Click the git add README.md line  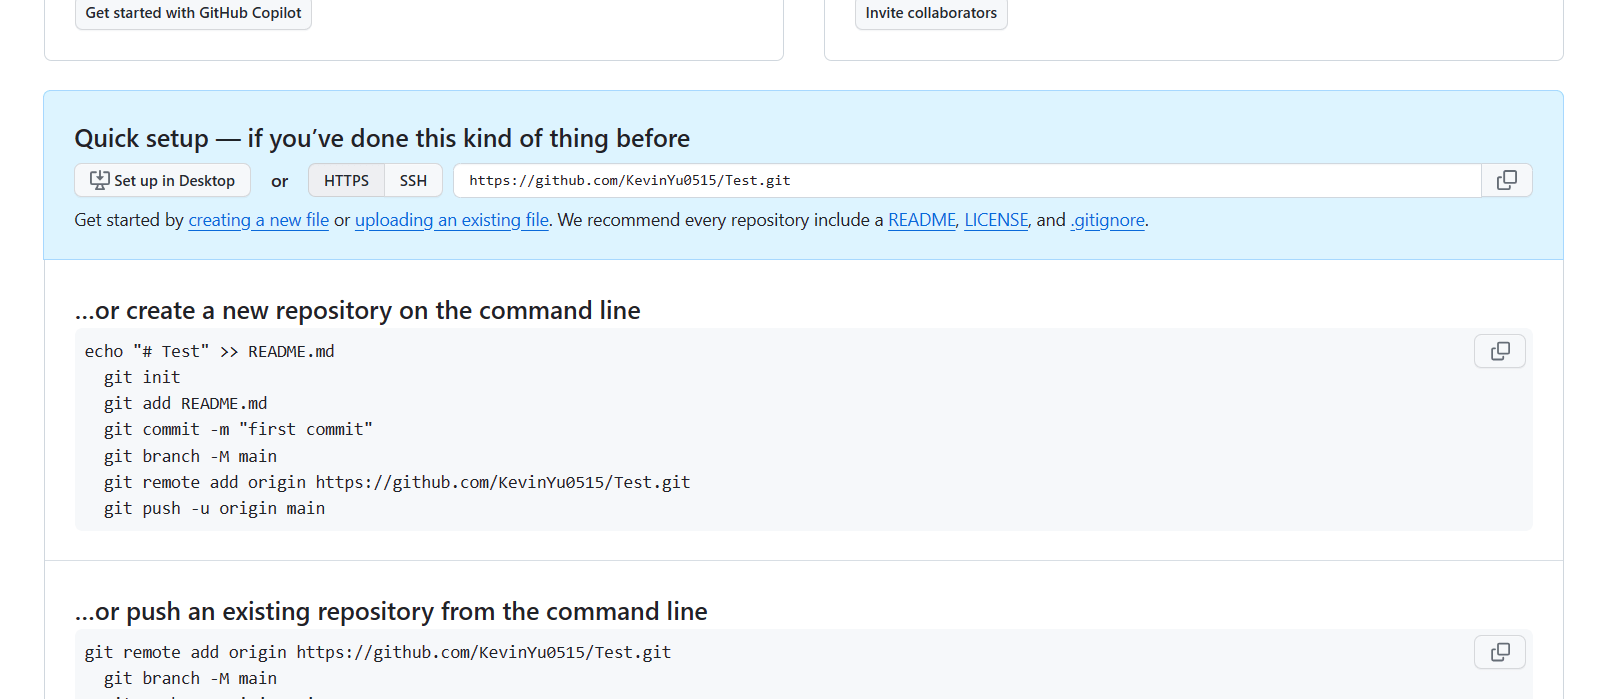186,403
